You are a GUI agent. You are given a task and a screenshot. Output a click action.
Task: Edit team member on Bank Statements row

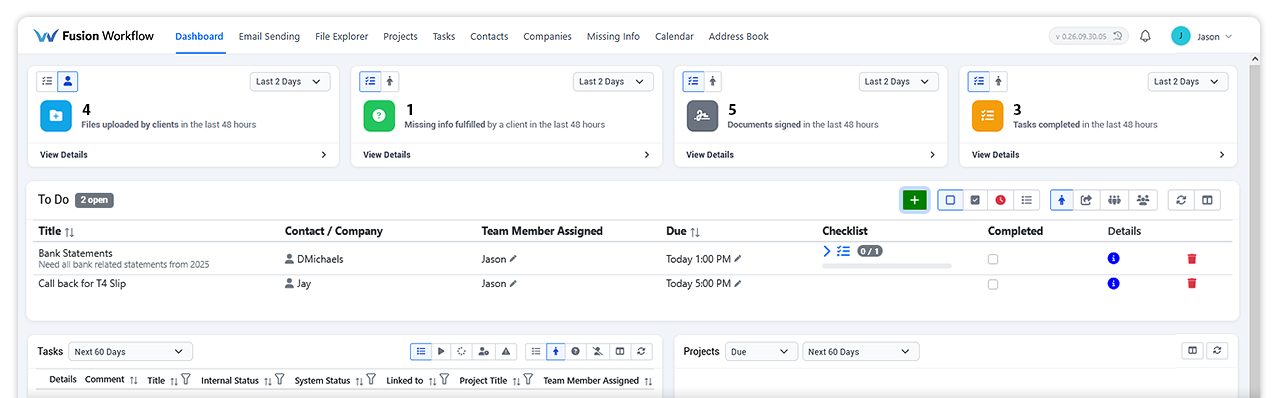[x=514, y=259]
